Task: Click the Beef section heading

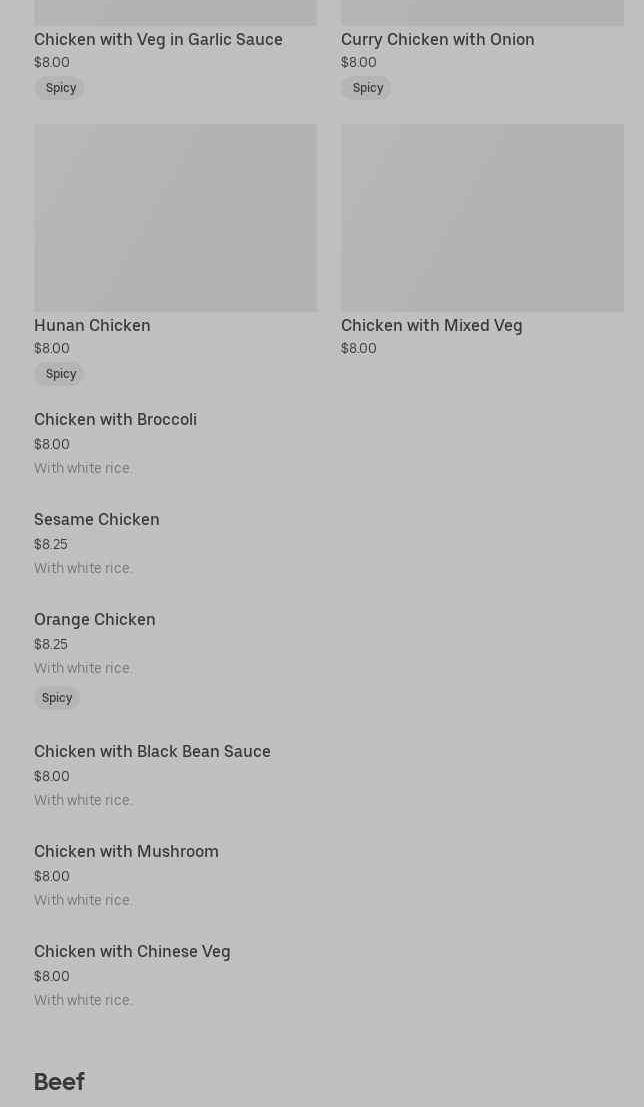Action: 59,1082
